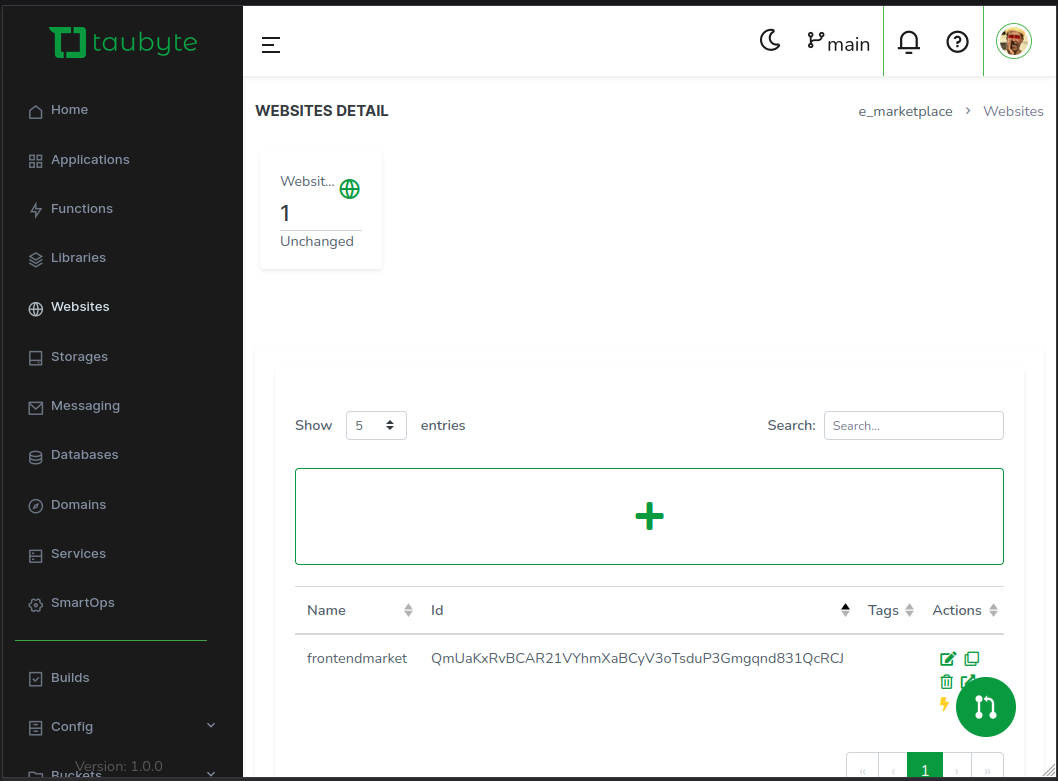Viewport: 1058px width, 781px height.
Task: Click the SmartOps gear icon
Action: click(x=36, y=605)
